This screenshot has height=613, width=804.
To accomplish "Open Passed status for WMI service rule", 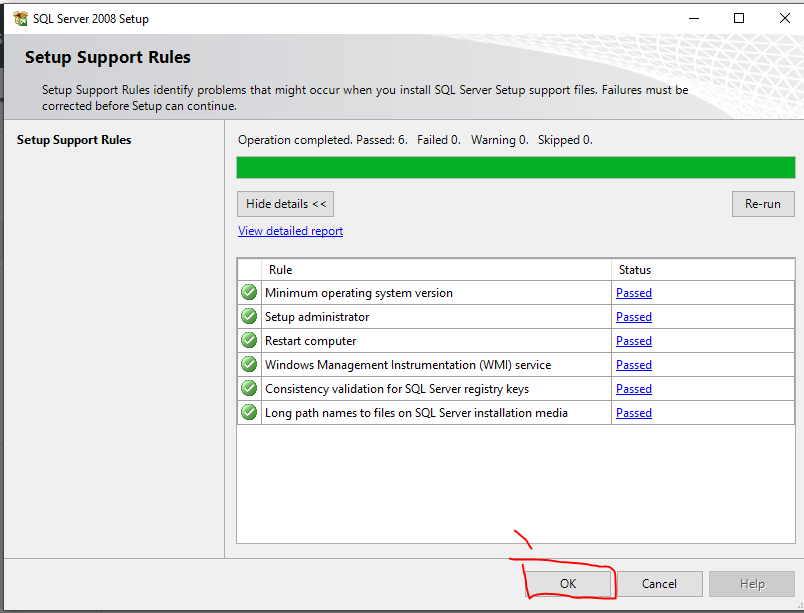I will pyautogui.click(x=634, y=365).
